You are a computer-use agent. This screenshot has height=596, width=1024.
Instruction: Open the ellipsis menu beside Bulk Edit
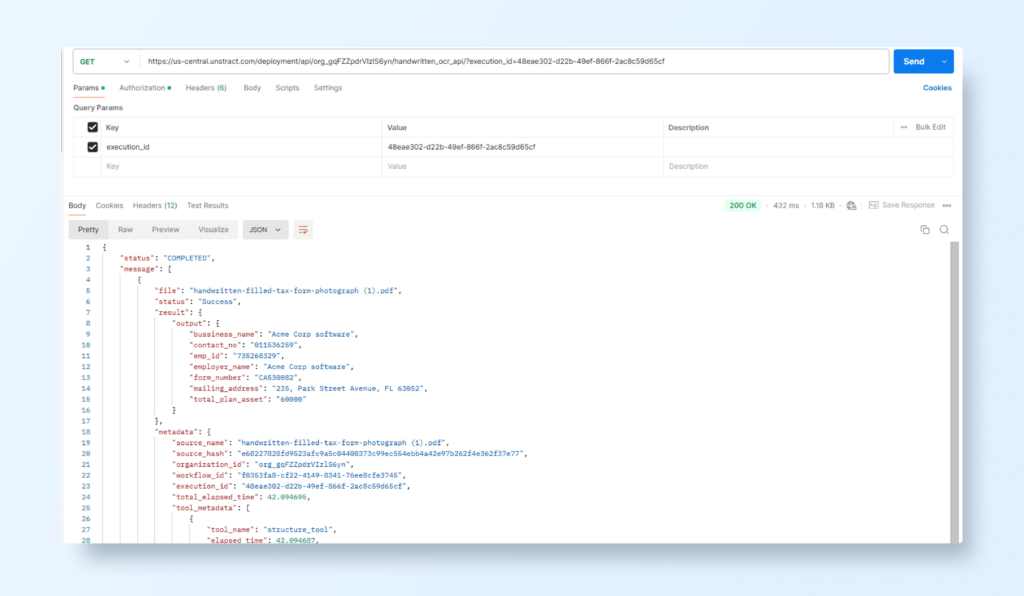(x=904, y=128)
